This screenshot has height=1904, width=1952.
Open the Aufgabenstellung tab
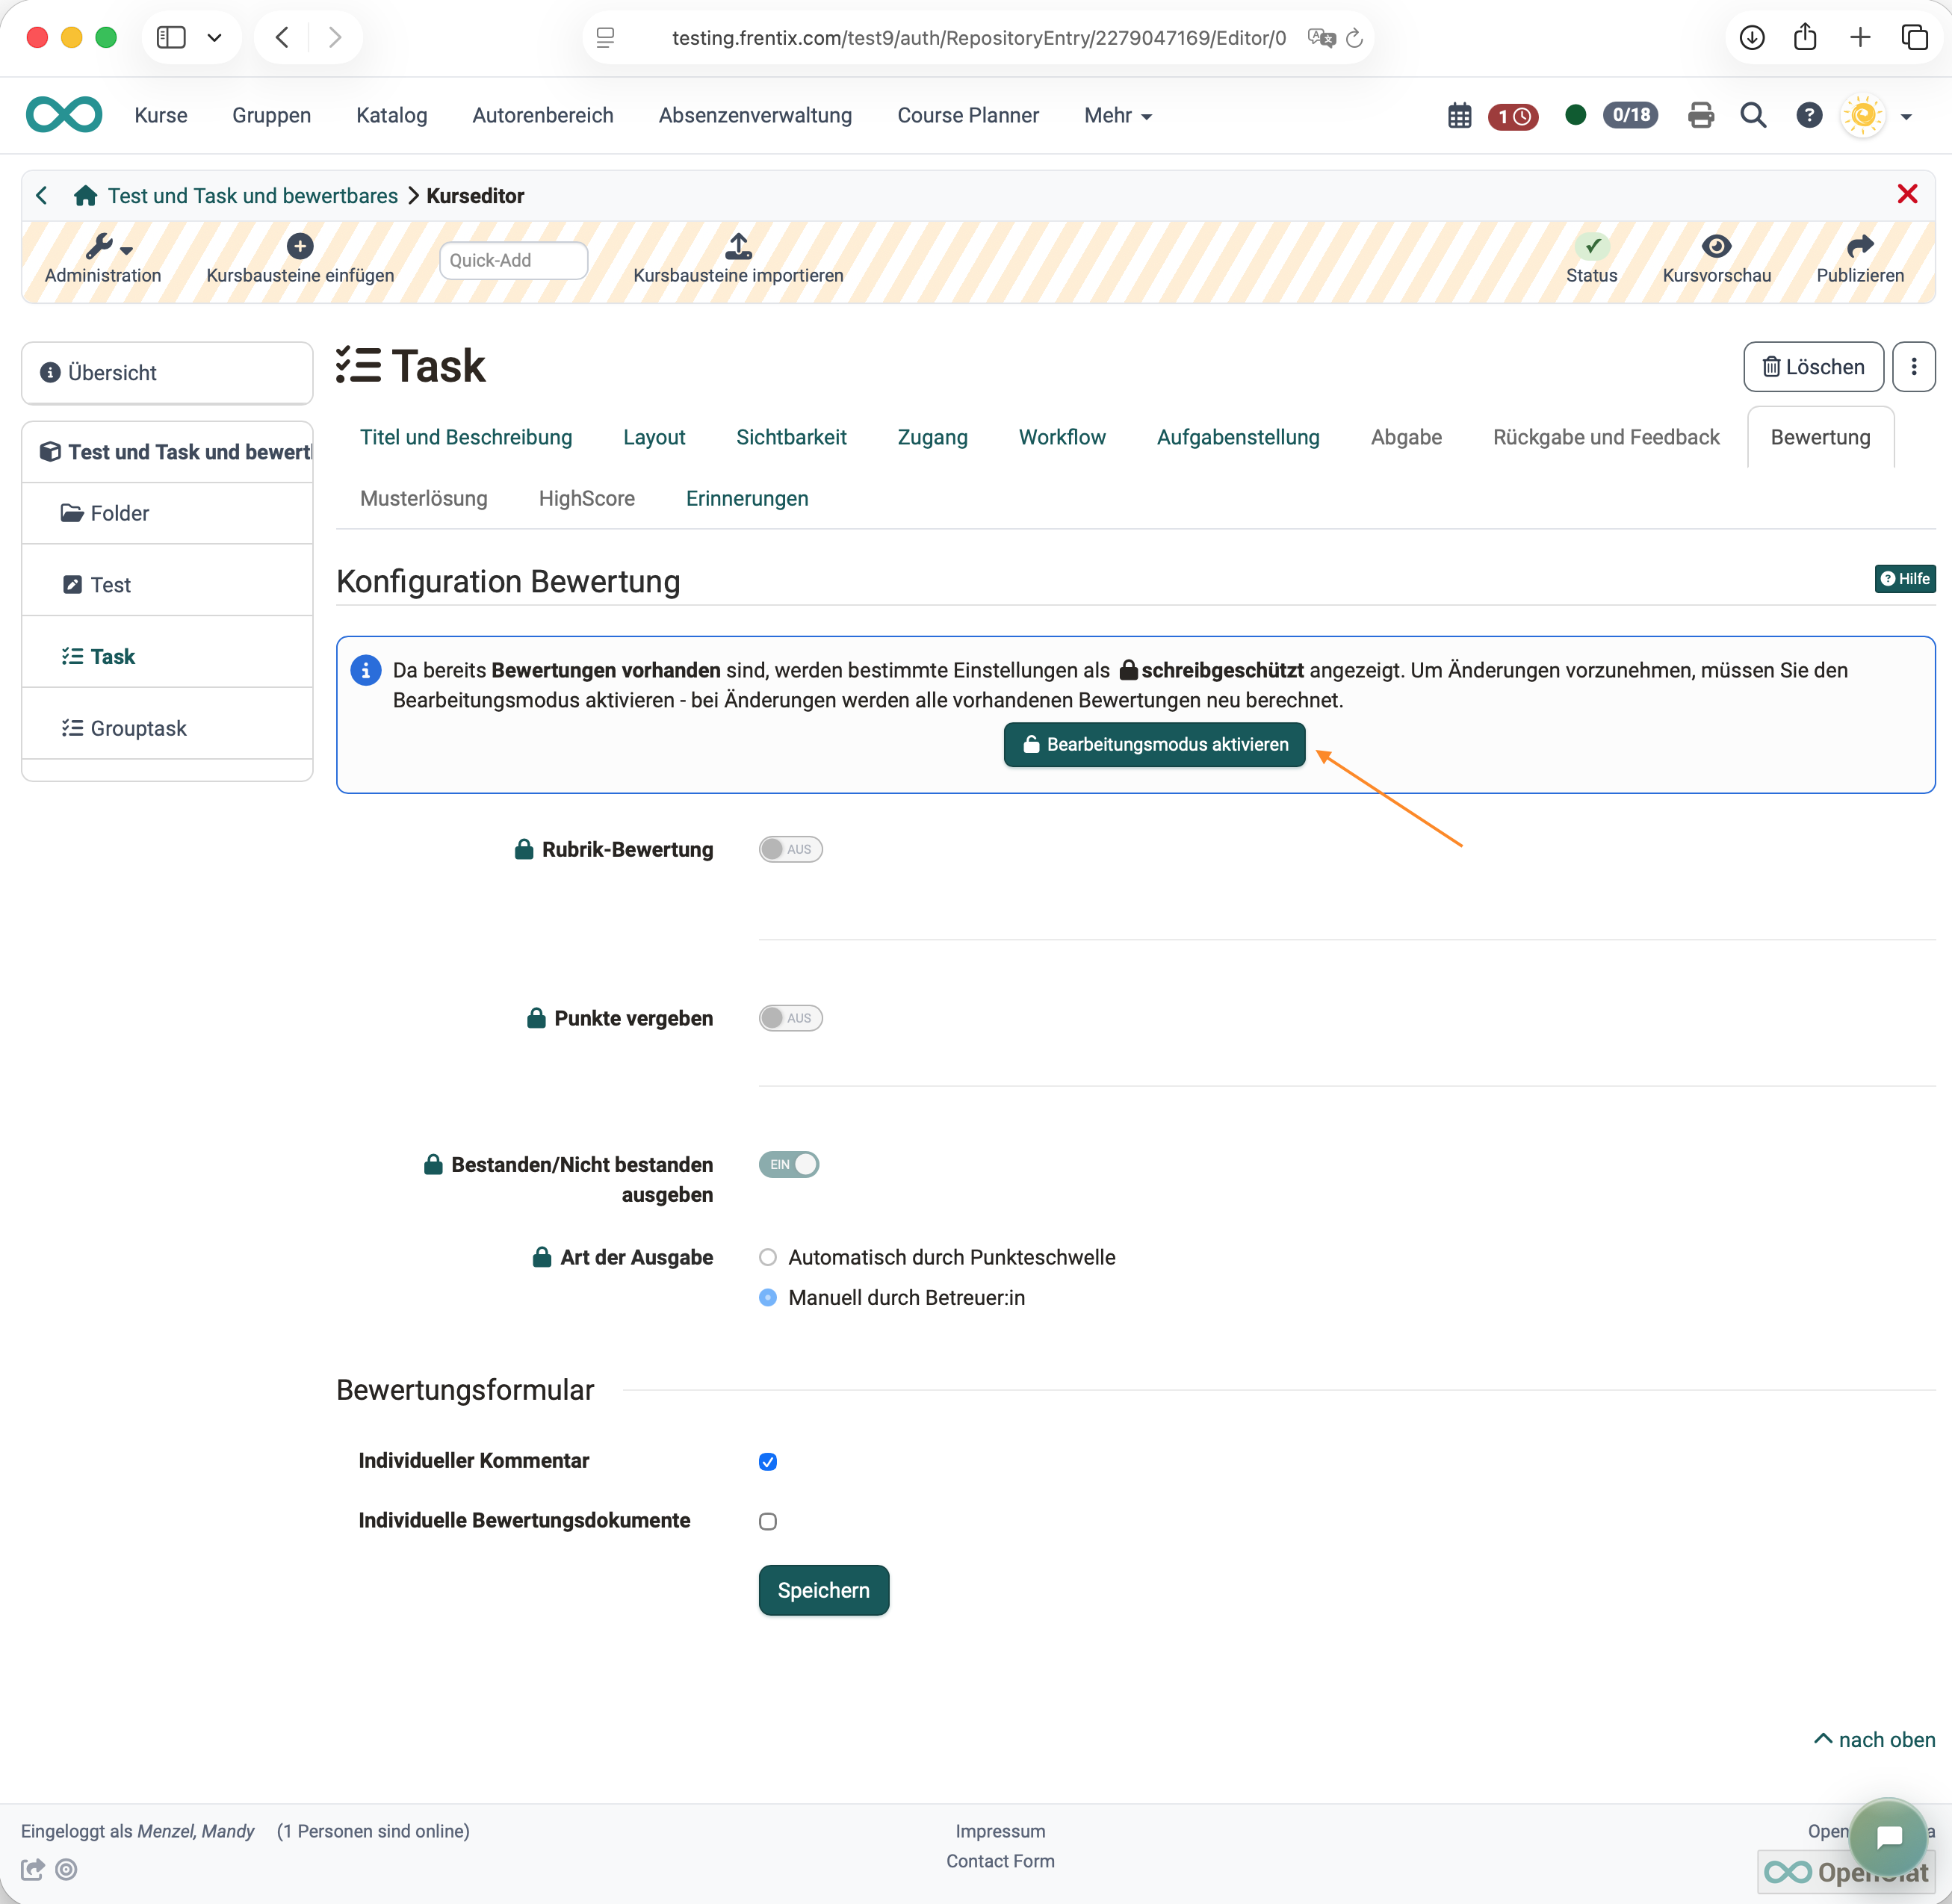1238,437
